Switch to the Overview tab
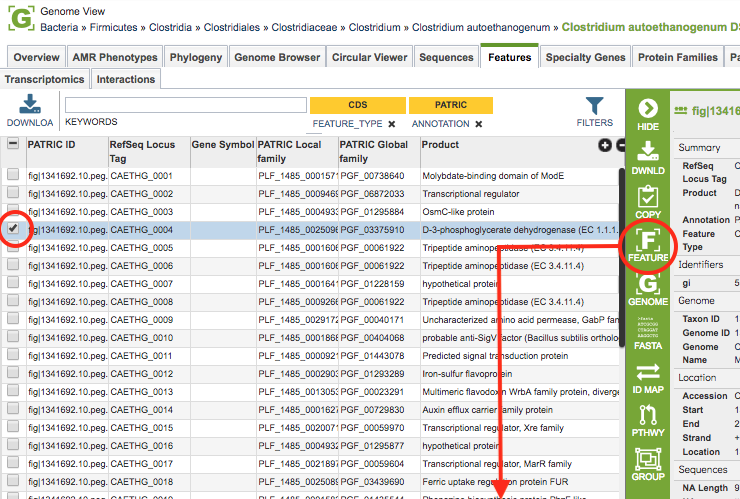 [36, 57]
